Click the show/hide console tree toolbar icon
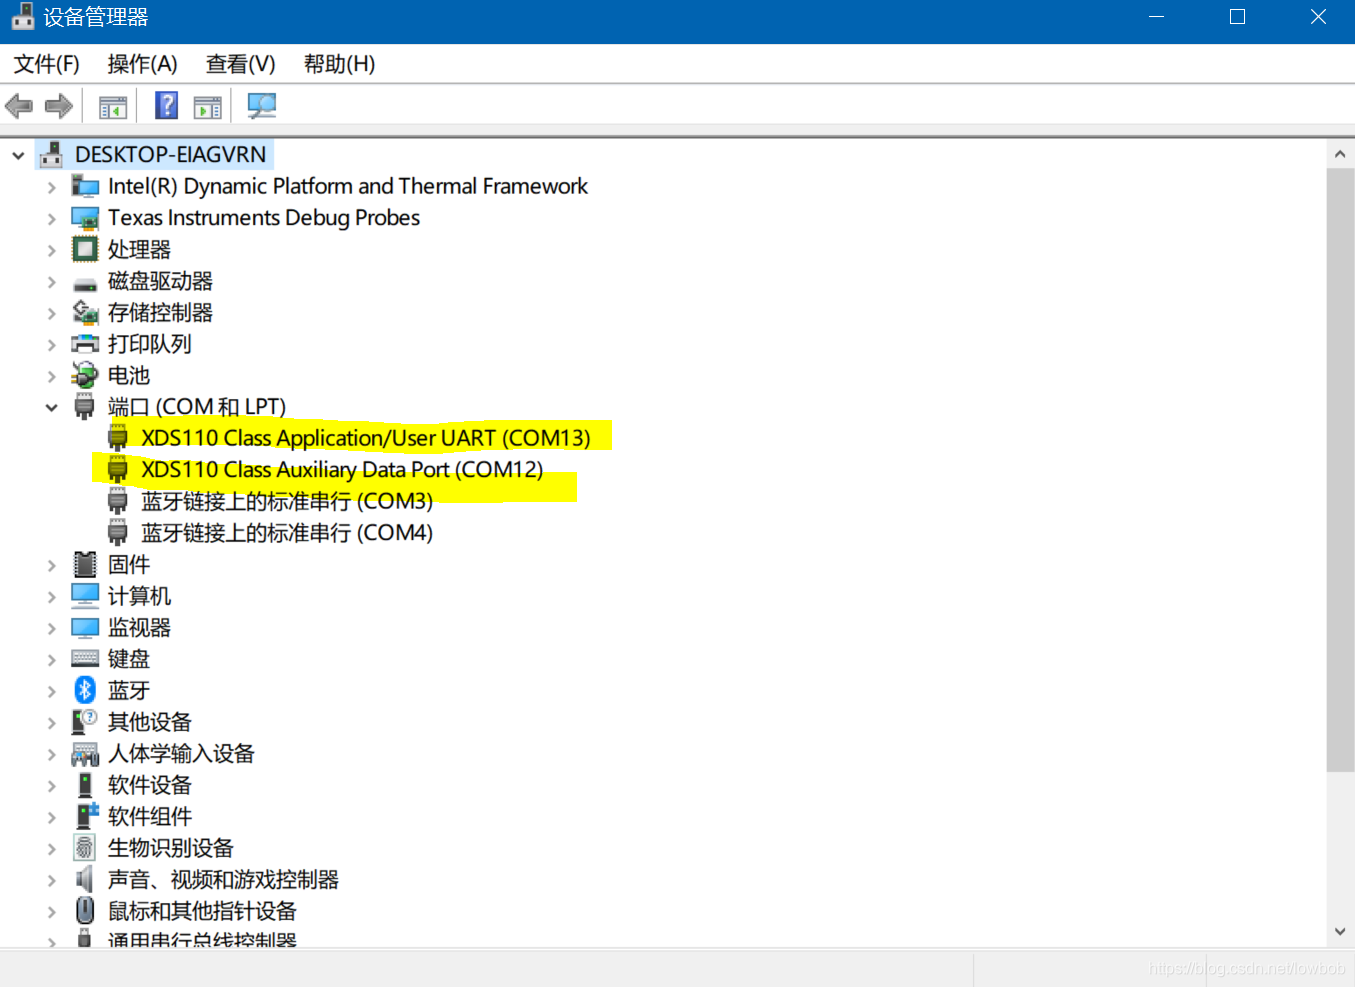Image resolution: width=1355 pixels, height=987 pixels. (x=112, y=105)
